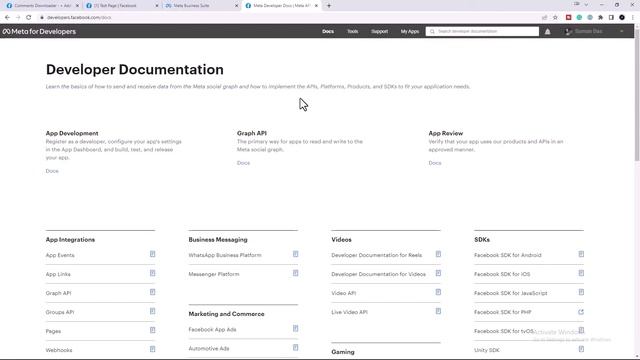Image resolution: width=640 pixels, height=360 pixels.
Task: Open the Docs link under App Development
Action: pos(52,171)
